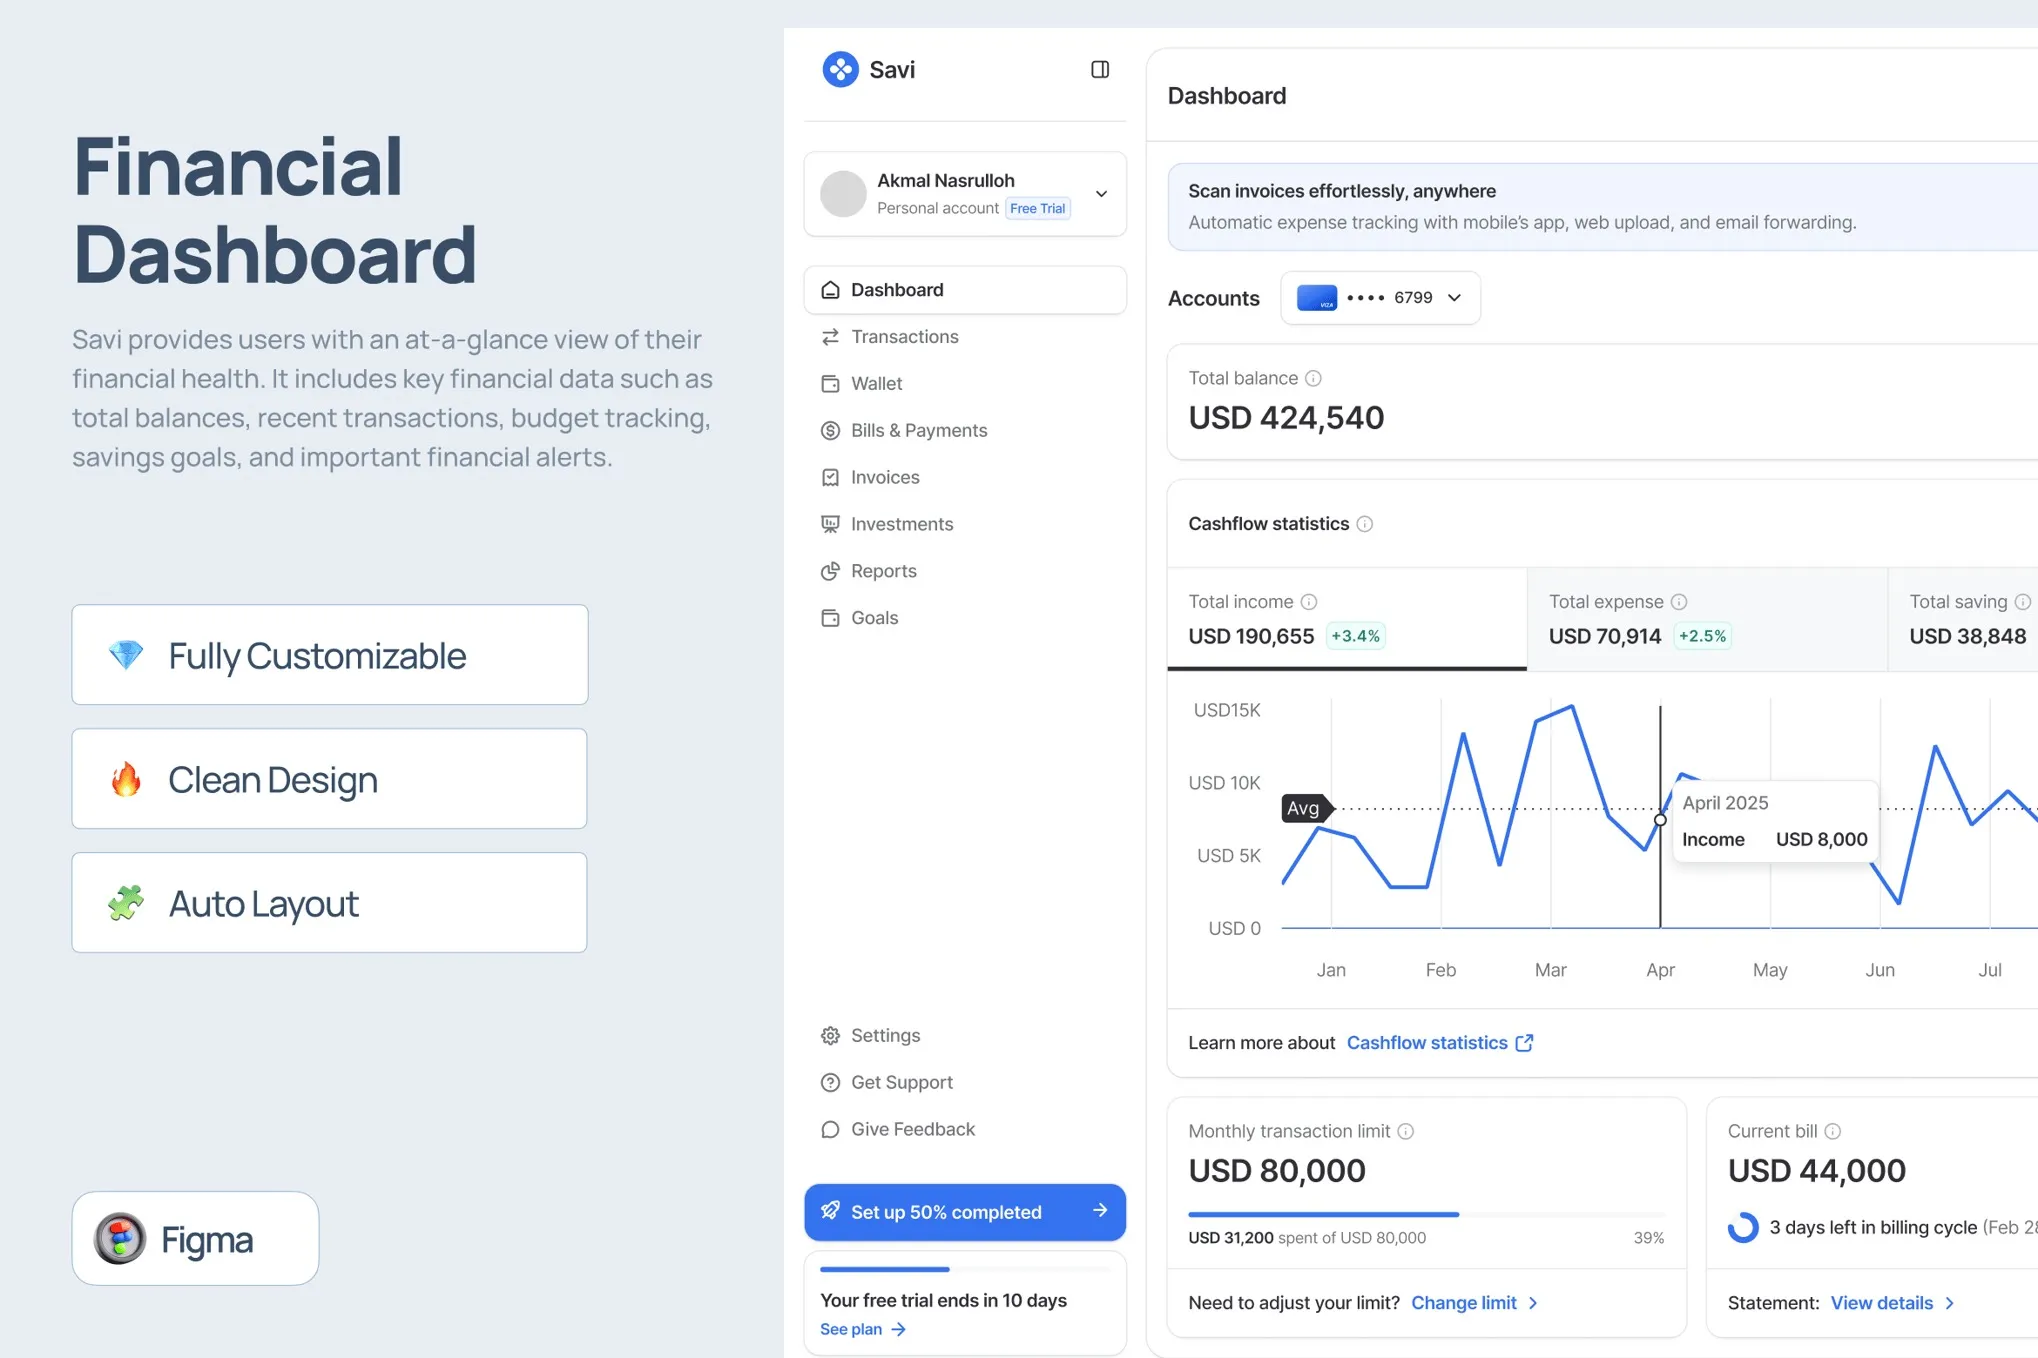Click the info icon beside Current bill

(x=1832, y=1131)
